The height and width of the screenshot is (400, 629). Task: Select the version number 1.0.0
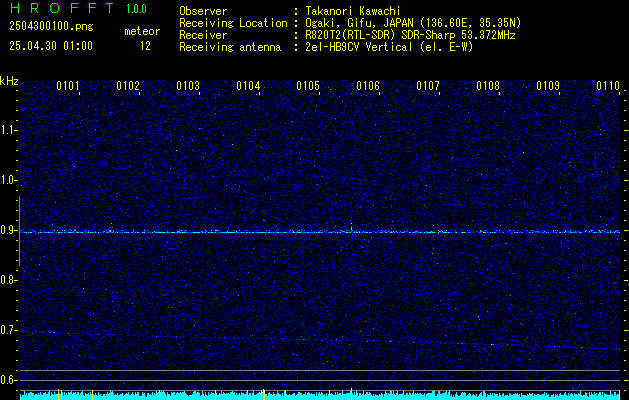click(x=136, y=9)
